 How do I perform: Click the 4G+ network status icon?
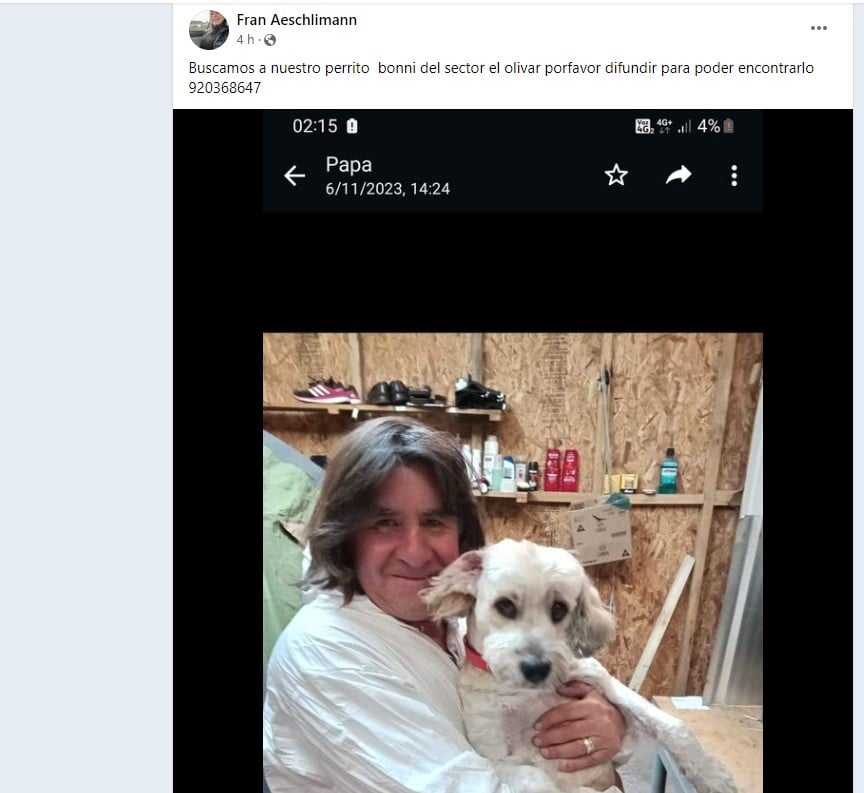coord(665,126)
